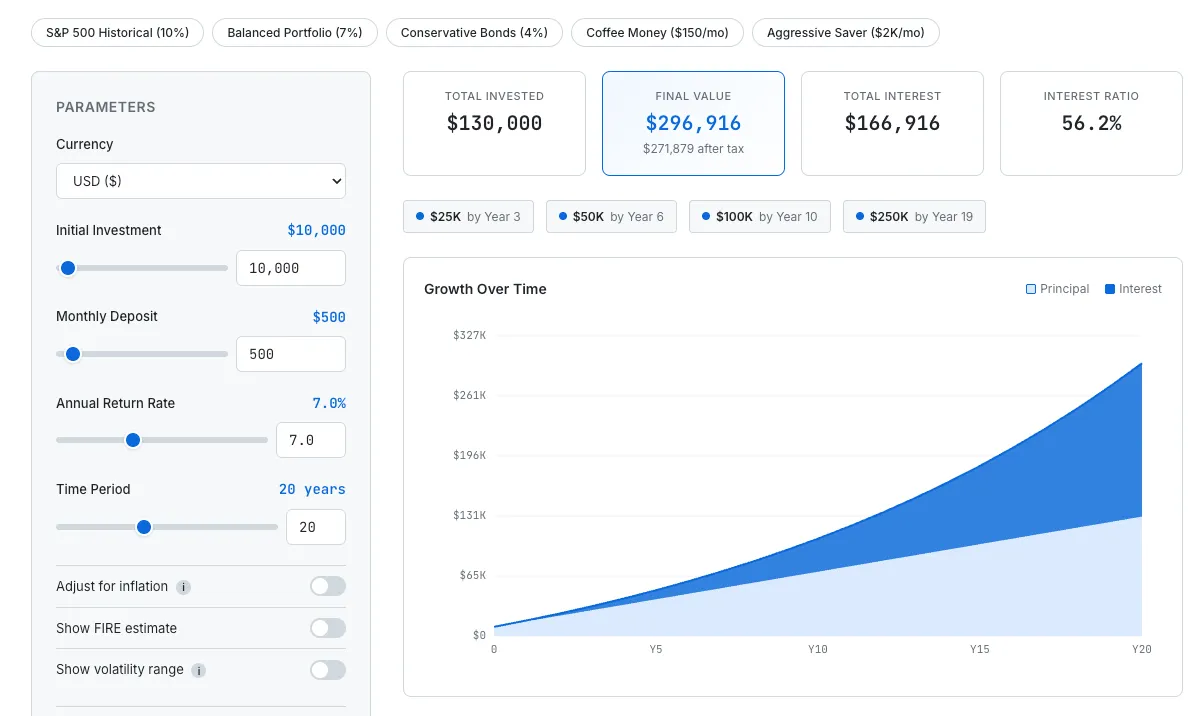Screen dimensions: 1203x716
Task: Click the blue dot on $100K milestone badge
Action: tap(707, 216)
